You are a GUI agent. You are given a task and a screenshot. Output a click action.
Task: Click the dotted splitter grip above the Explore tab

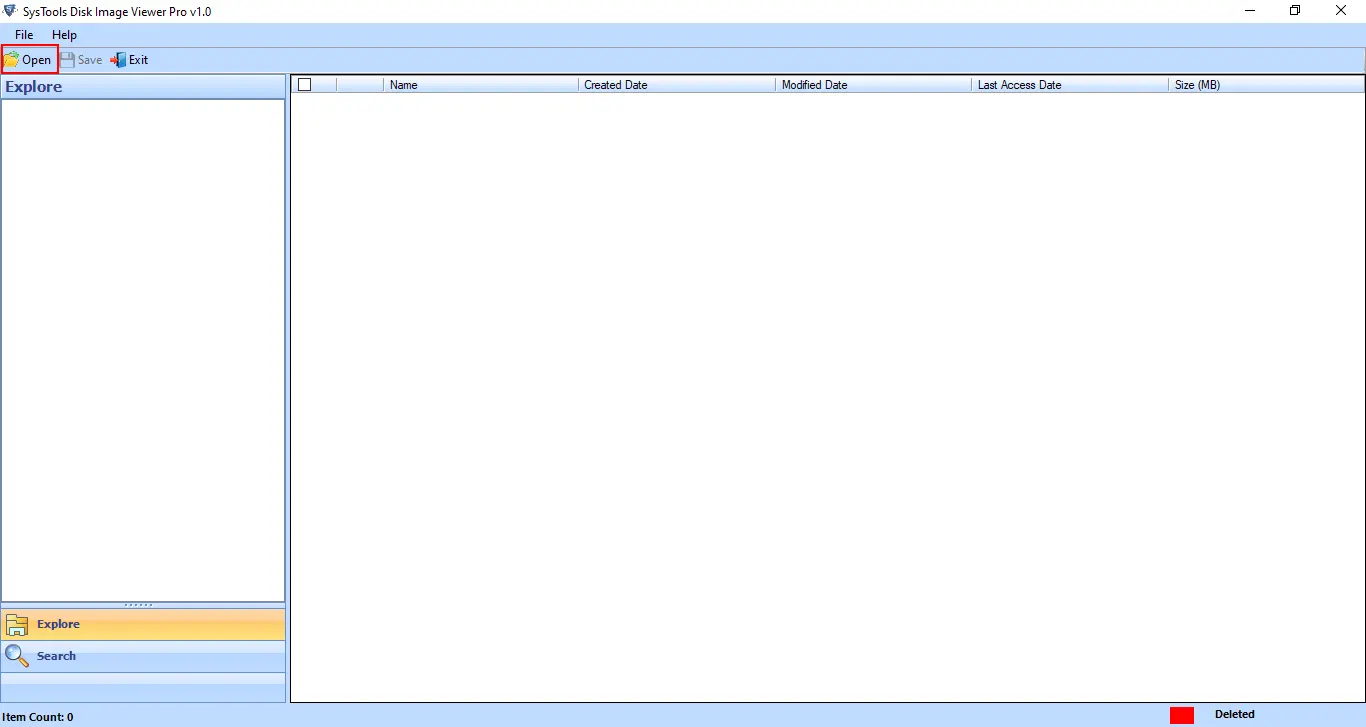138,605
